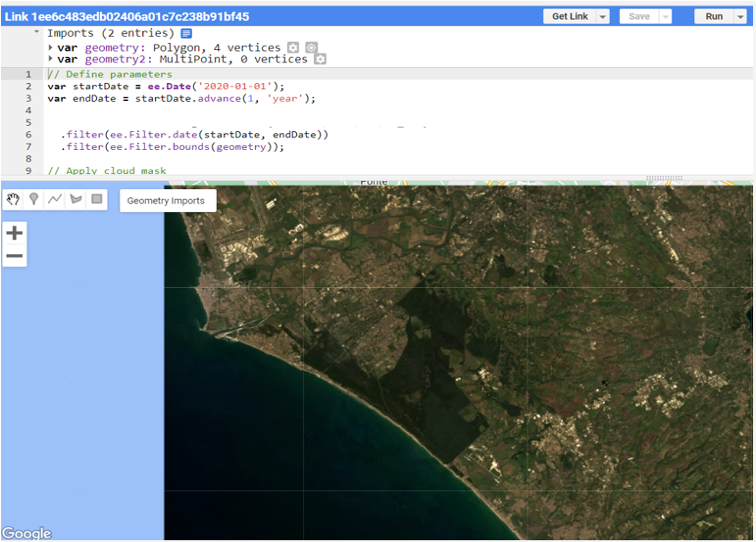Click second icon next to geometry Polygon import

(x=311, y=47)
